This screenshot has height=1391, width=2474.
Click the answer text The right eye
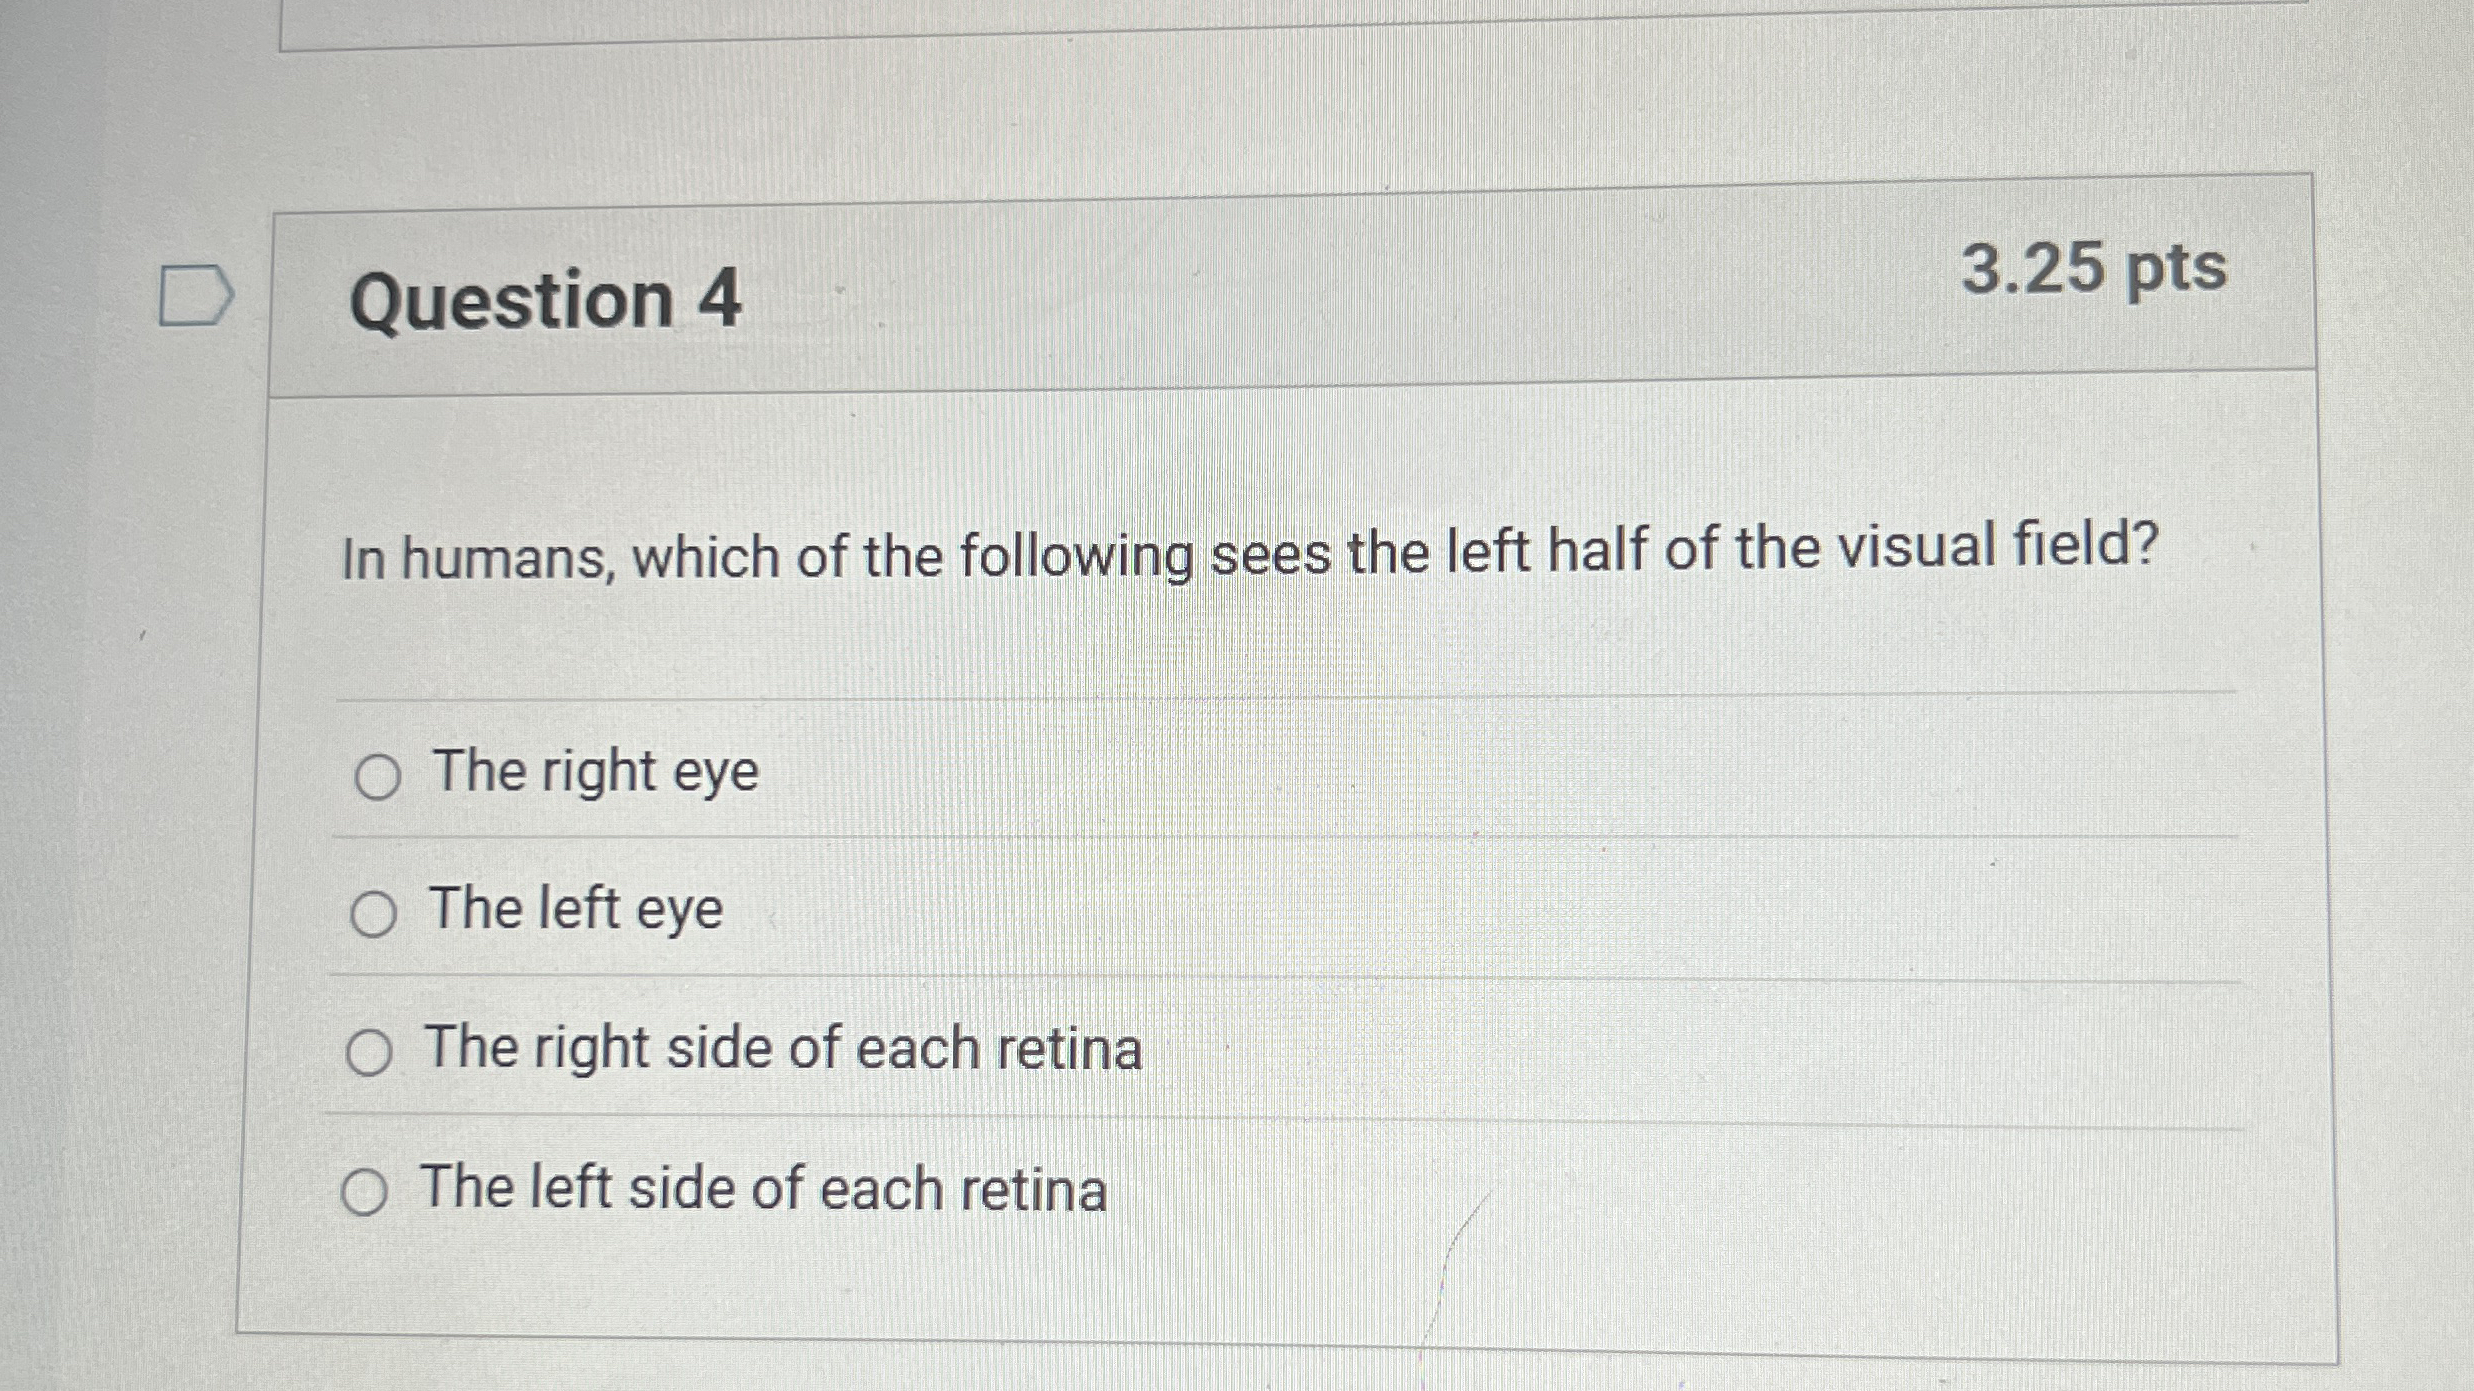[596, 772]
